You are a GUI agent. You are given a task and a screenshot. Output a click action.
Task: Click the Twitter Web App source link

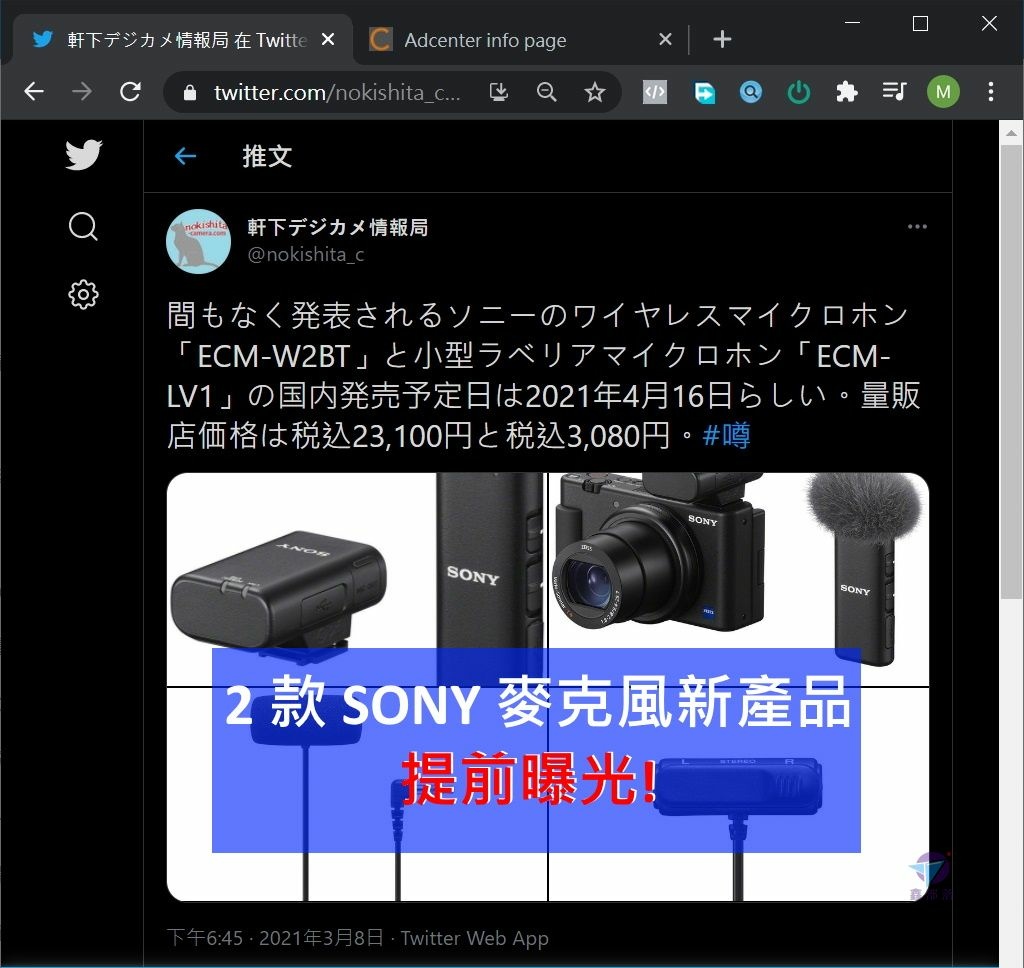point(474,938)
